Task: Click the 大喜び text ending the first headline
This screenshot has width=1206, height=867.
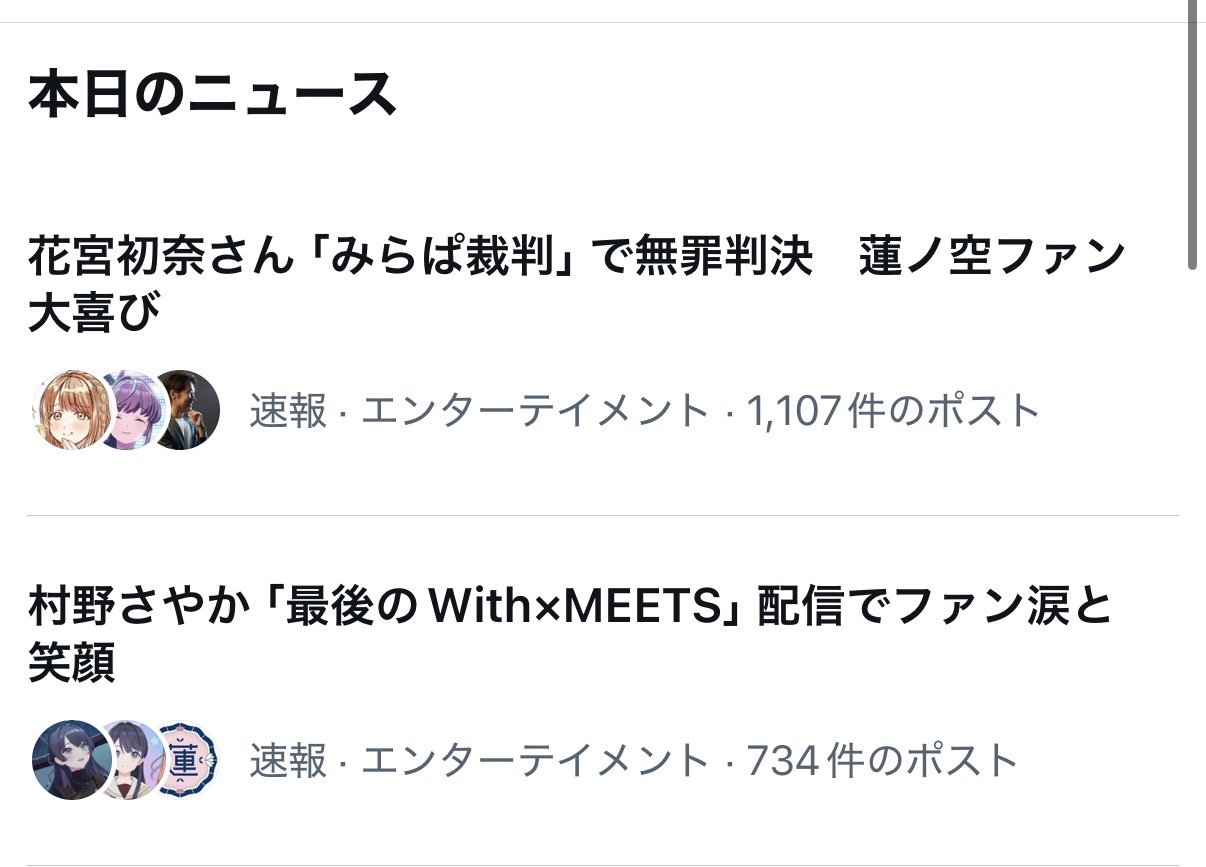Action: pos(95,313)
